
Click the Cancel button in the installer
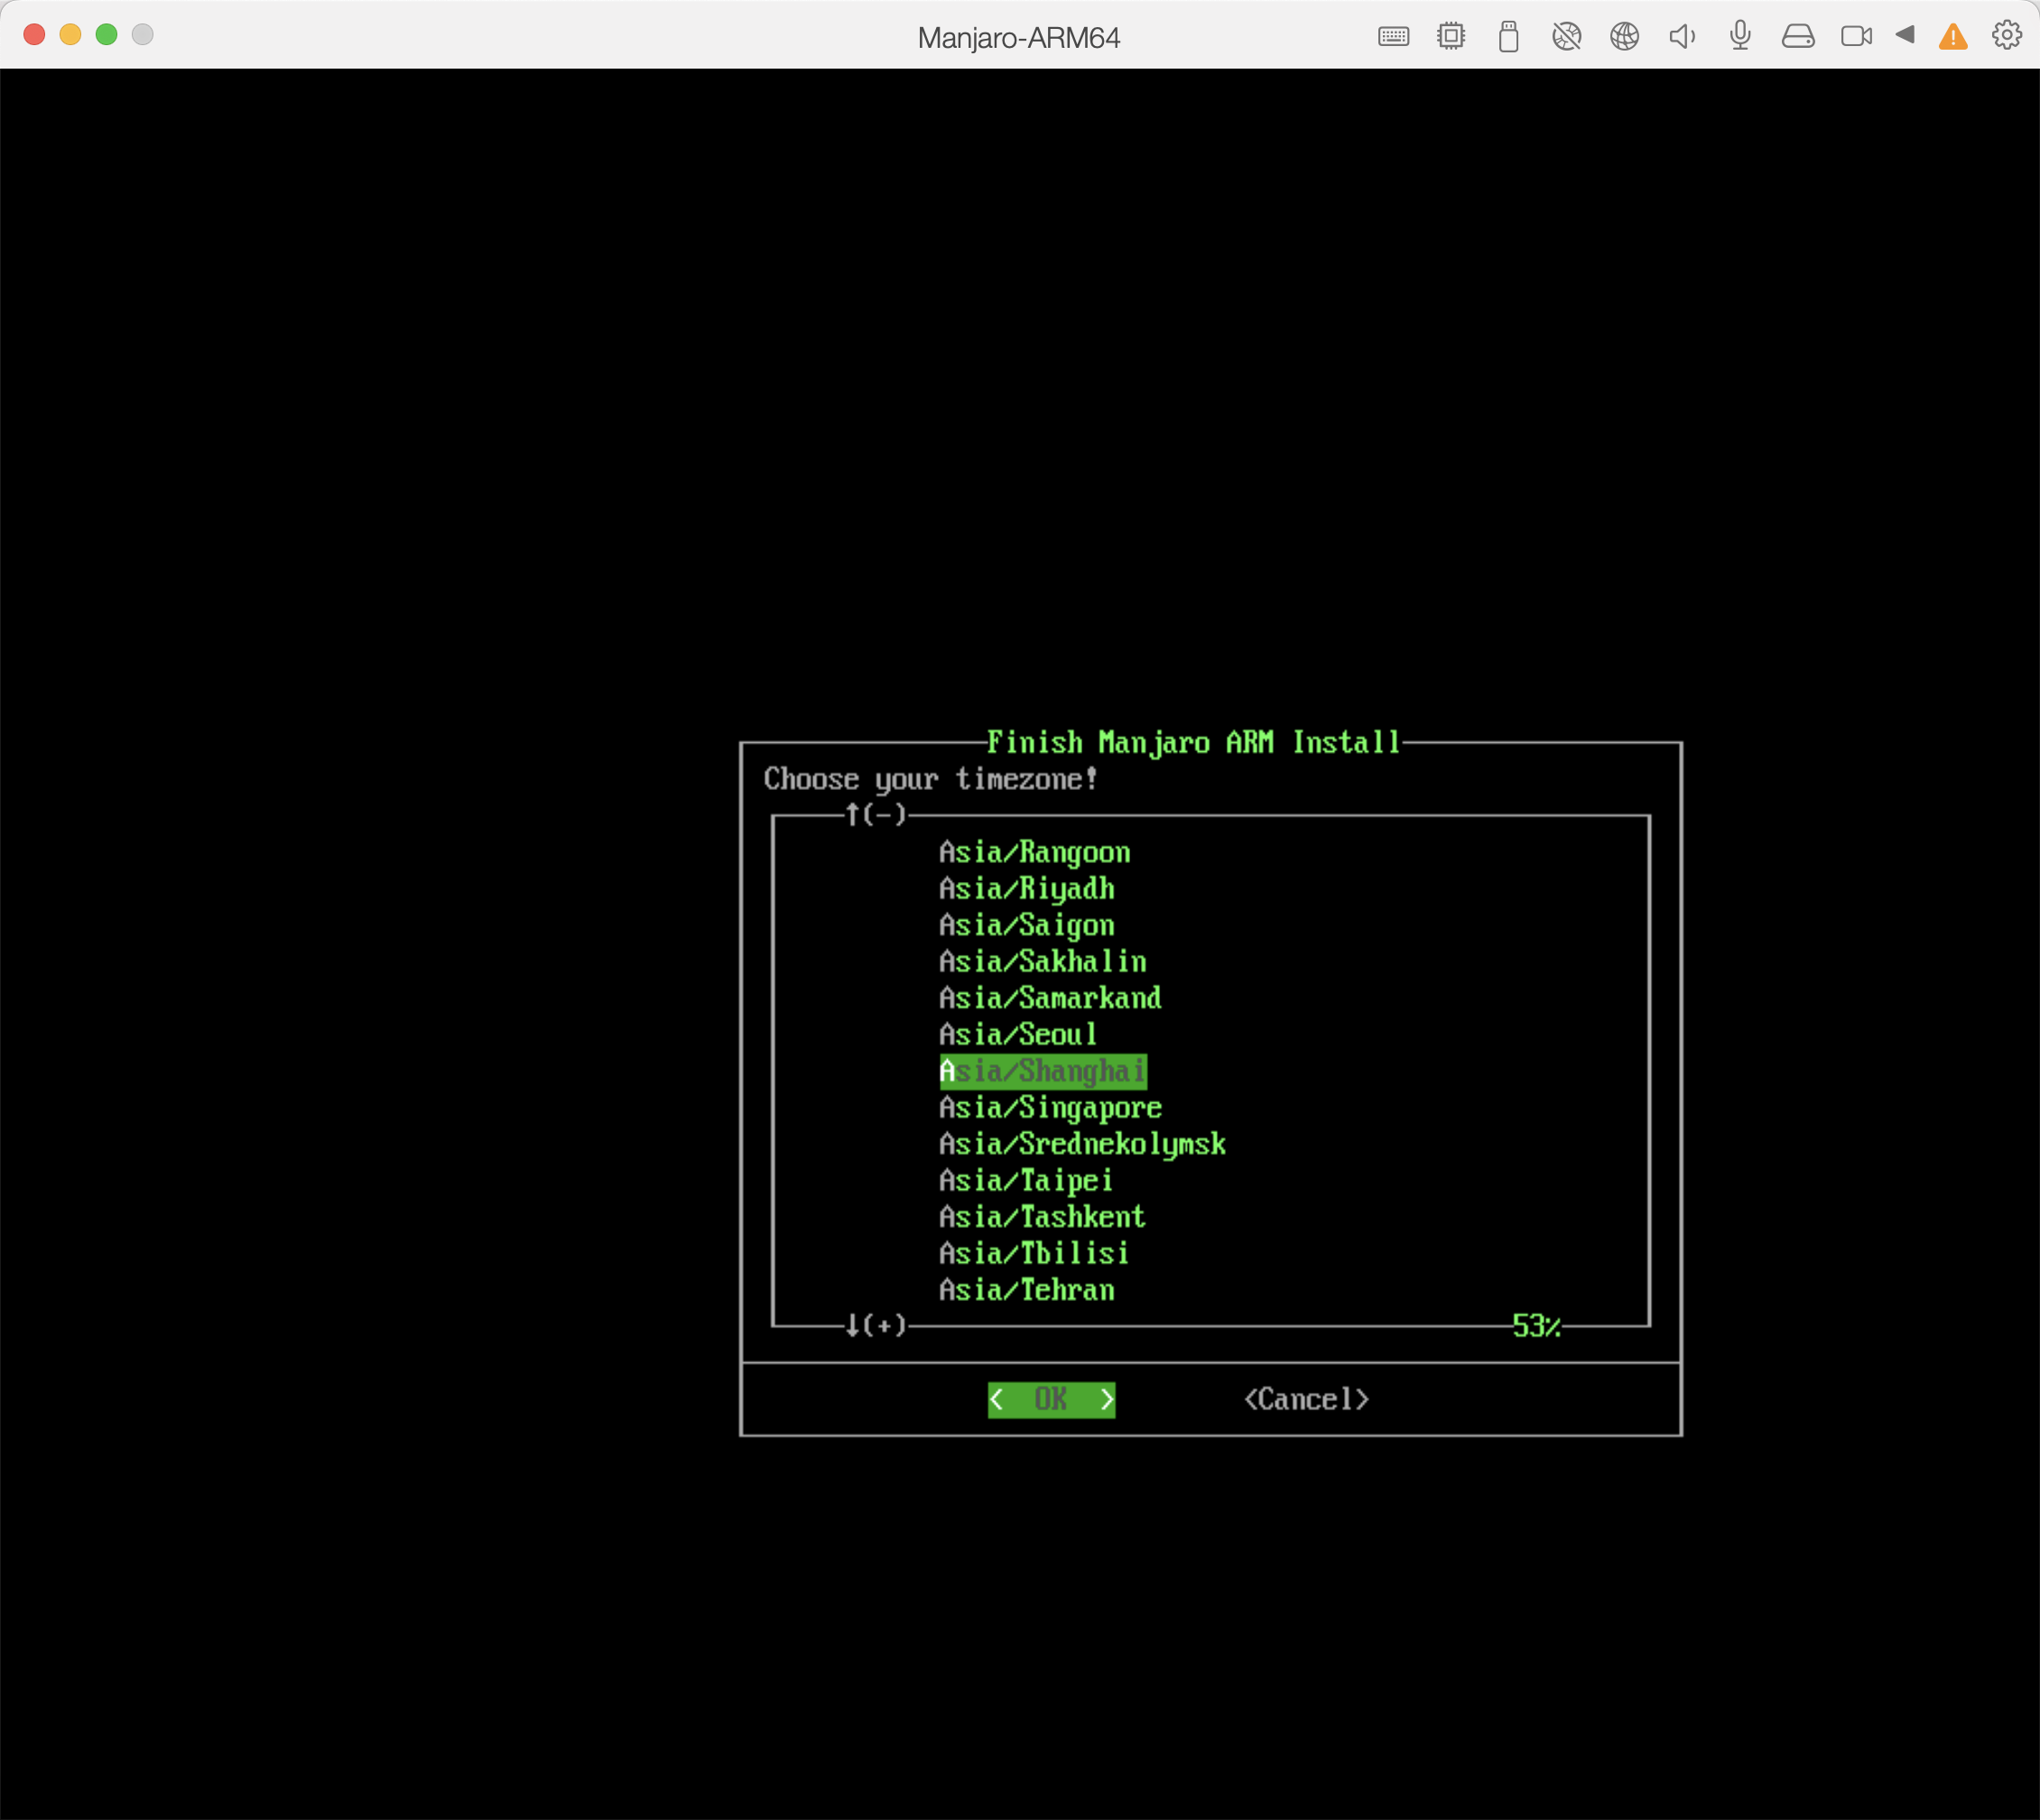1306,1399
